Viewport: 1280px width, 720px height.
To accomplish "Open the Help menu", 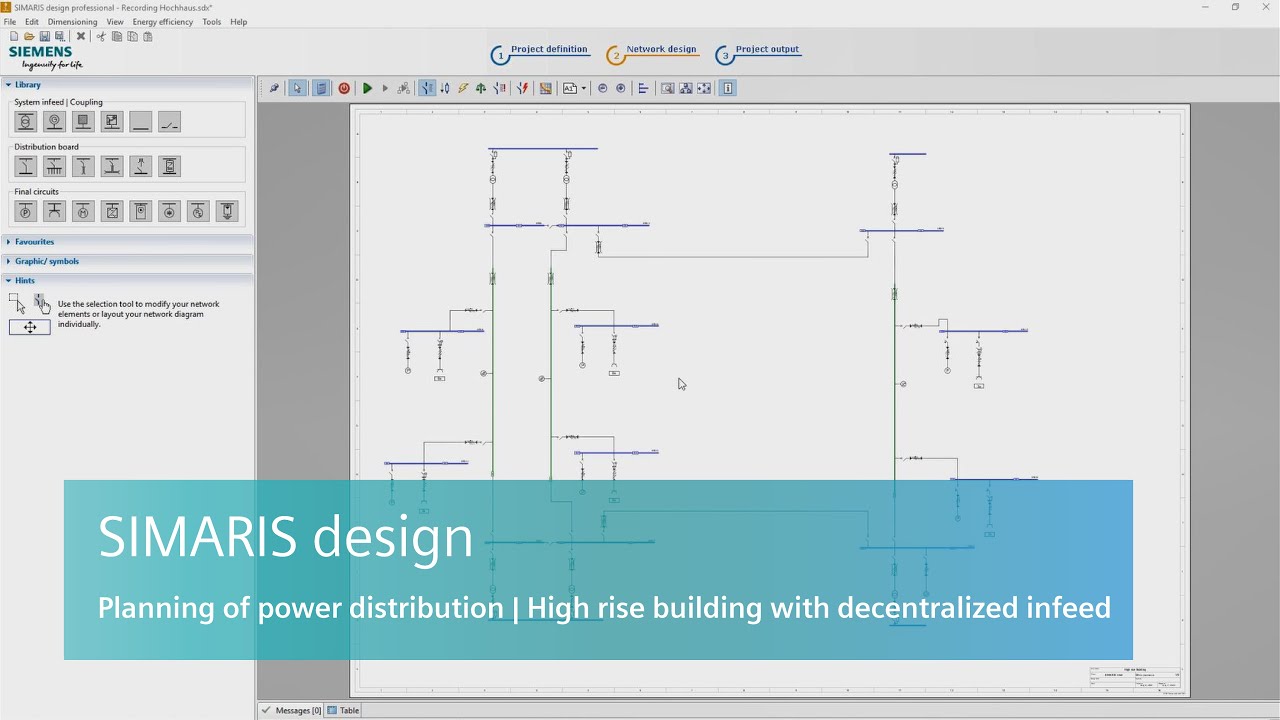I will coord(238,22).
